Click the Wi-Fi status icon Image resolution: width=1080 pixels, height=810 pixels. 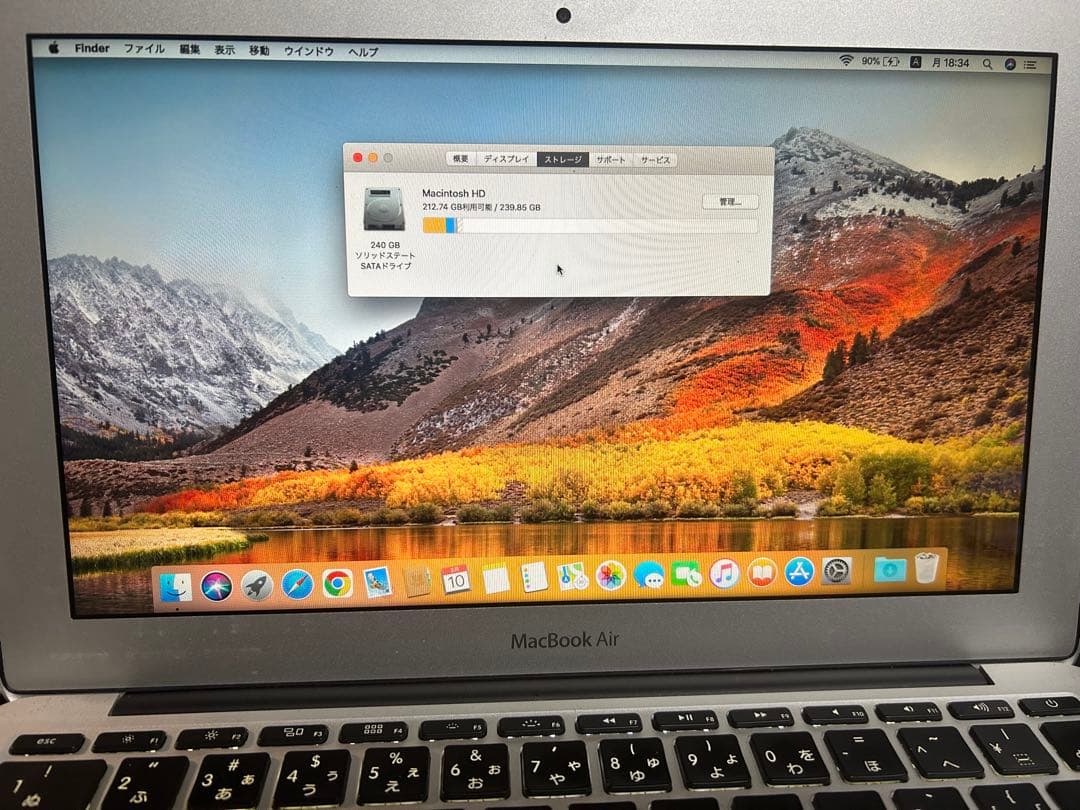(846, 61)
